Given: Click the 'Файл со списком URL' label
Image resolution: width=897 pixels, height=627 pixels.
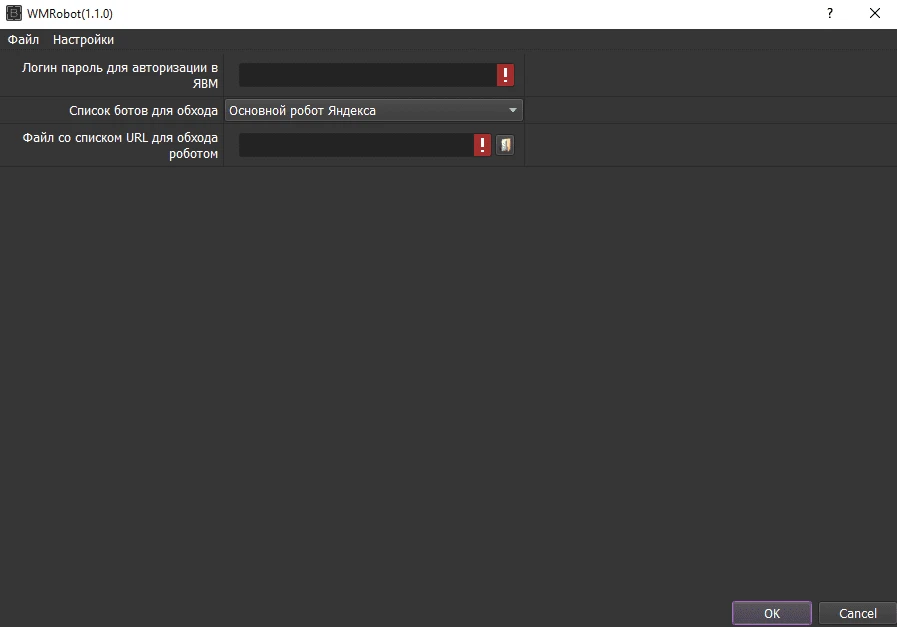Looking at the screenshot, I should point(120,146).
